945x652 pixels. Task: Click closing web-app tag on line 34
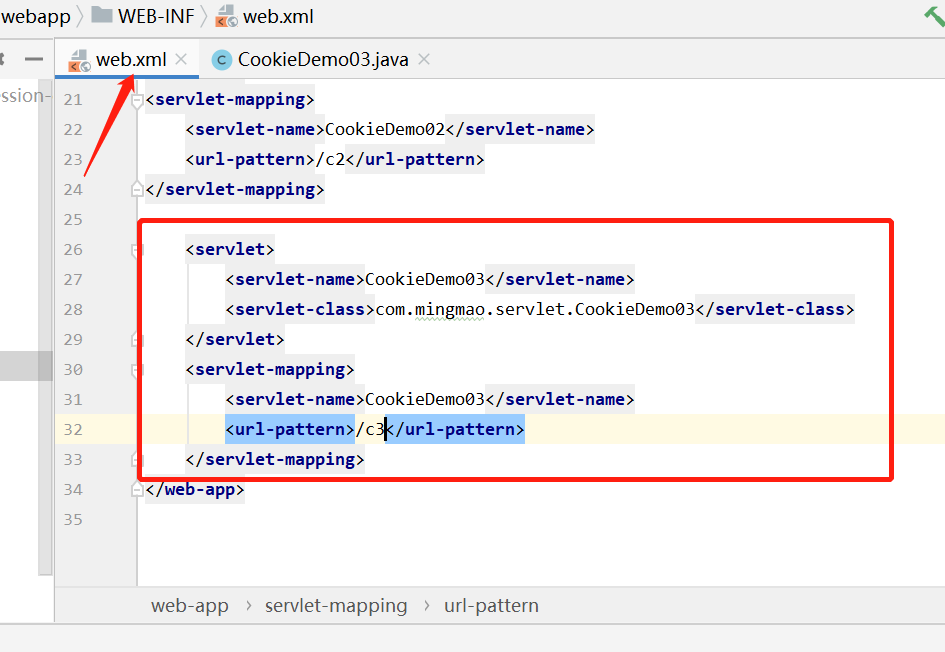point(195,489)
